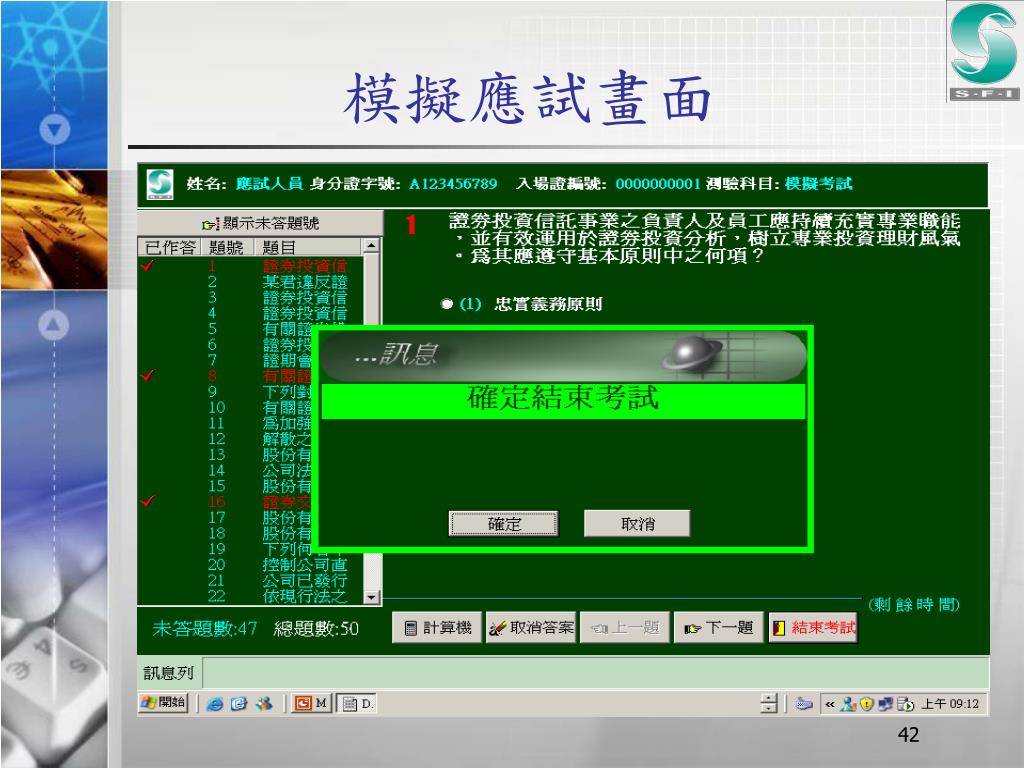Click the slide's down-arrow navigation circle
Image resolution: width=1024 pixels, height=768 pixels.
click(54, 130)
